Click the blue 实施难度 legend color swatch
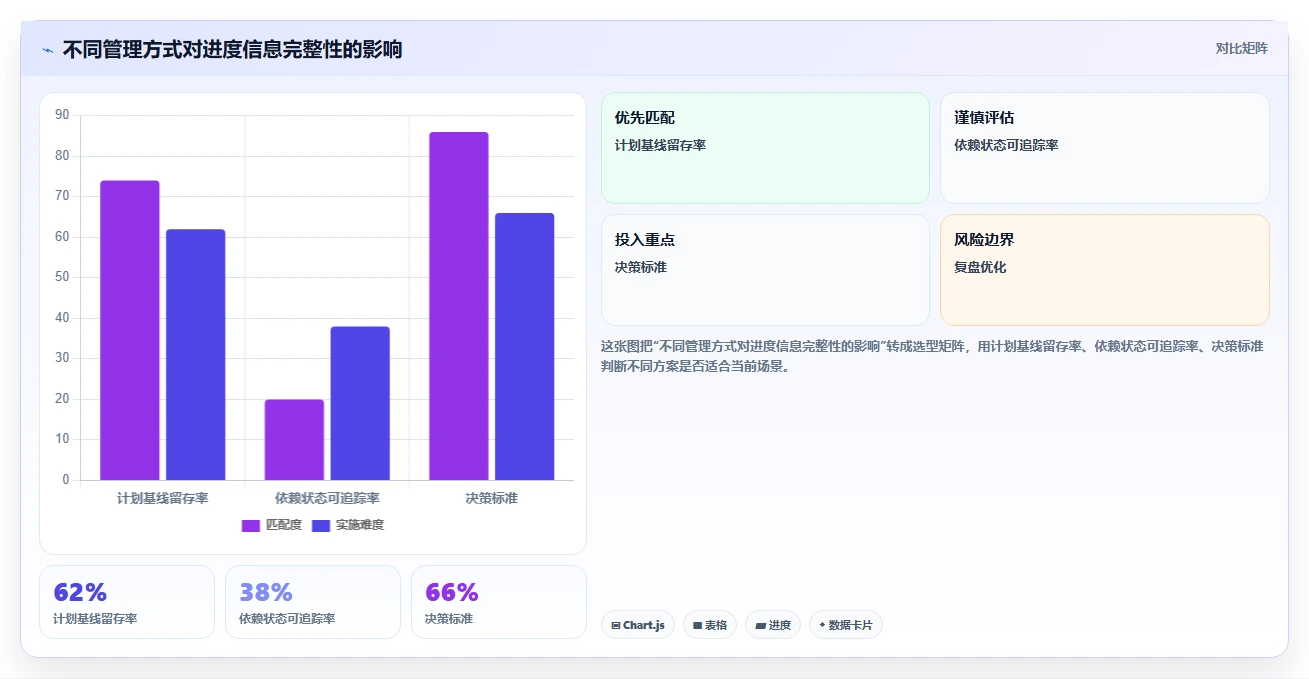Viewport: 1309px width, 679px height. pos(321,526)
